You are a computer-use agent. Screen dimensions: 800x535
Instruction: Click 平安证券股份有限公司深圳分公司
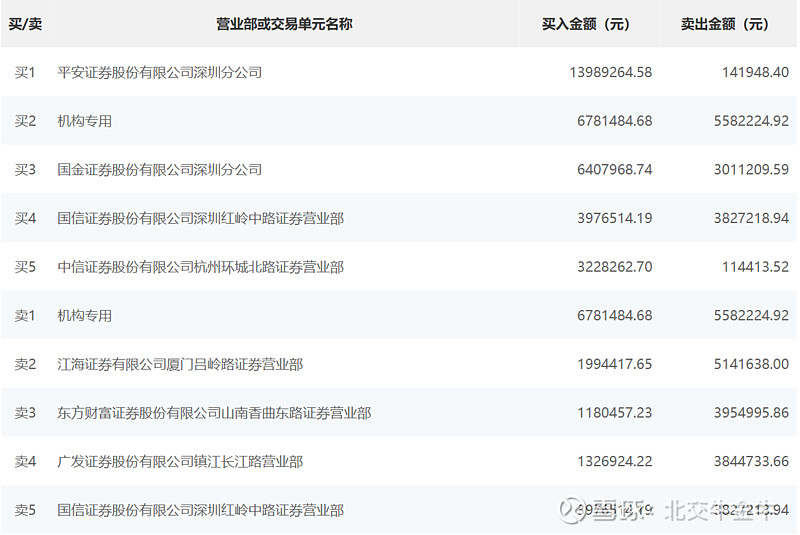[160, 72]
